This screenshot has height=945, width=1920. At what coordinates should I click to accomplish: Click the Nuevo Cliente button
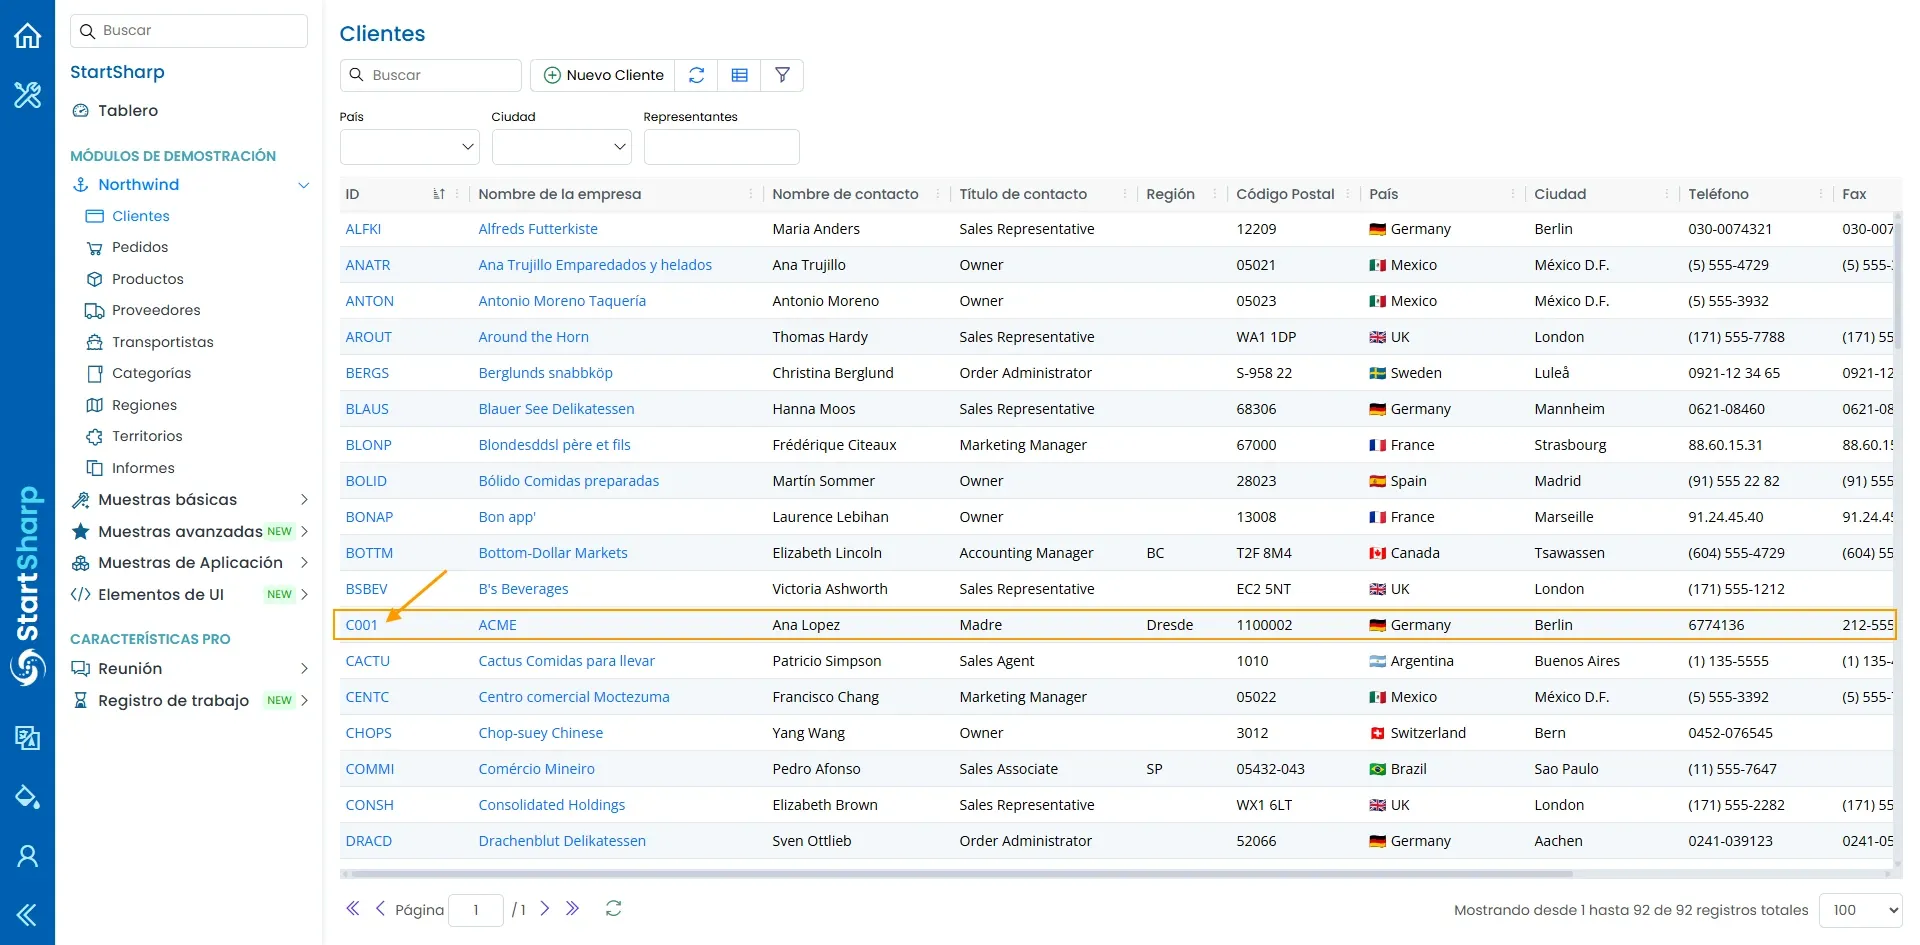603,75
